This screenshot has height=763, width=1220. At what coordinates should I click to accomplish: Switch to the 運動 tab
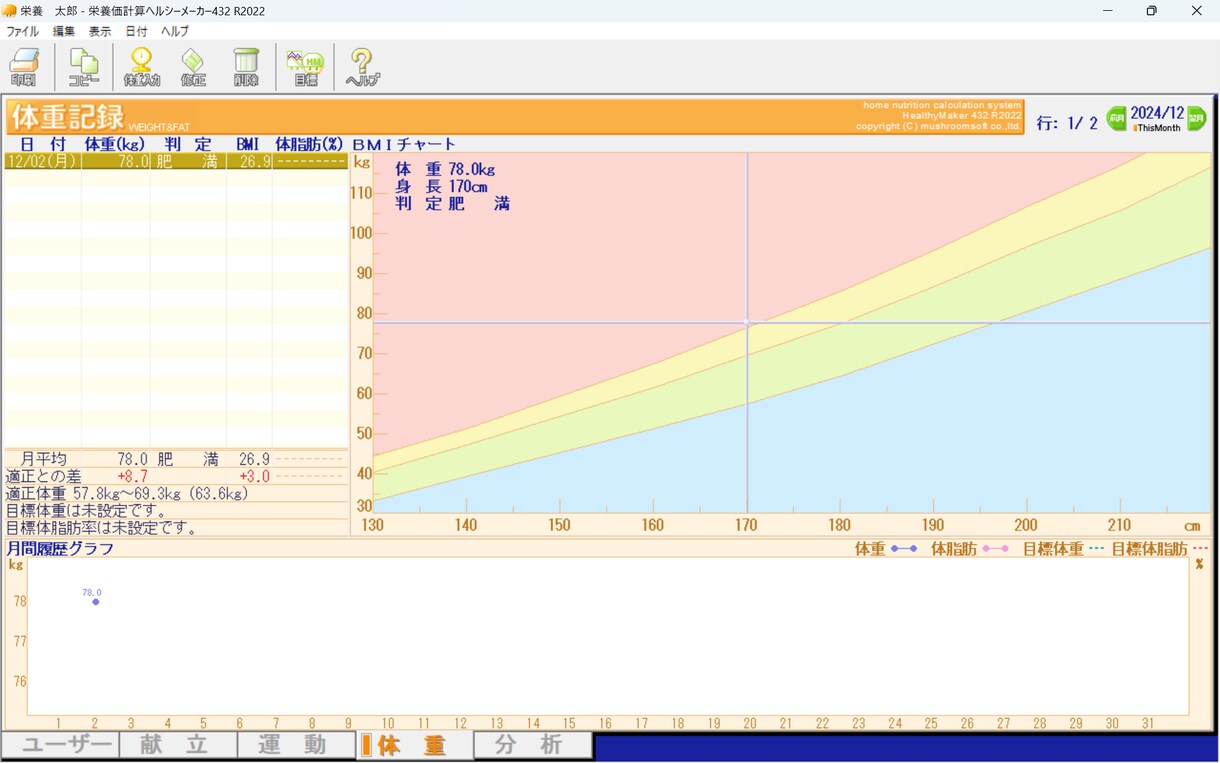pyautogui.click(x=296, y=745)
